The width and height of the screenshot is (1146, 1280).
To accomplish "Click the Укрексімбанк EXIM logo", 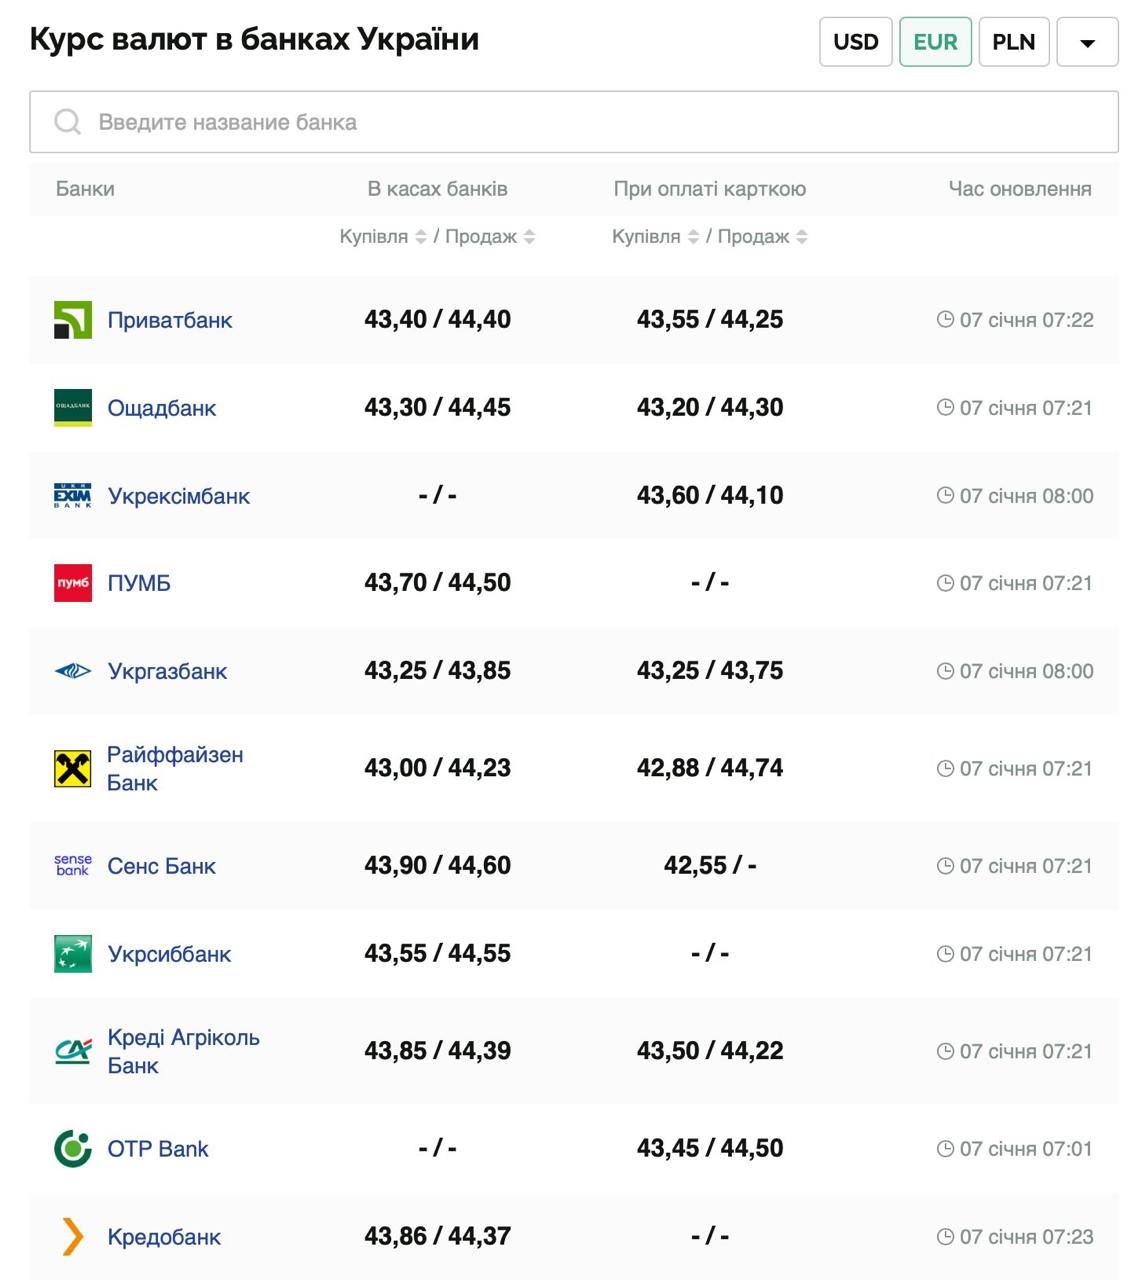I will [x=72, y=496].
